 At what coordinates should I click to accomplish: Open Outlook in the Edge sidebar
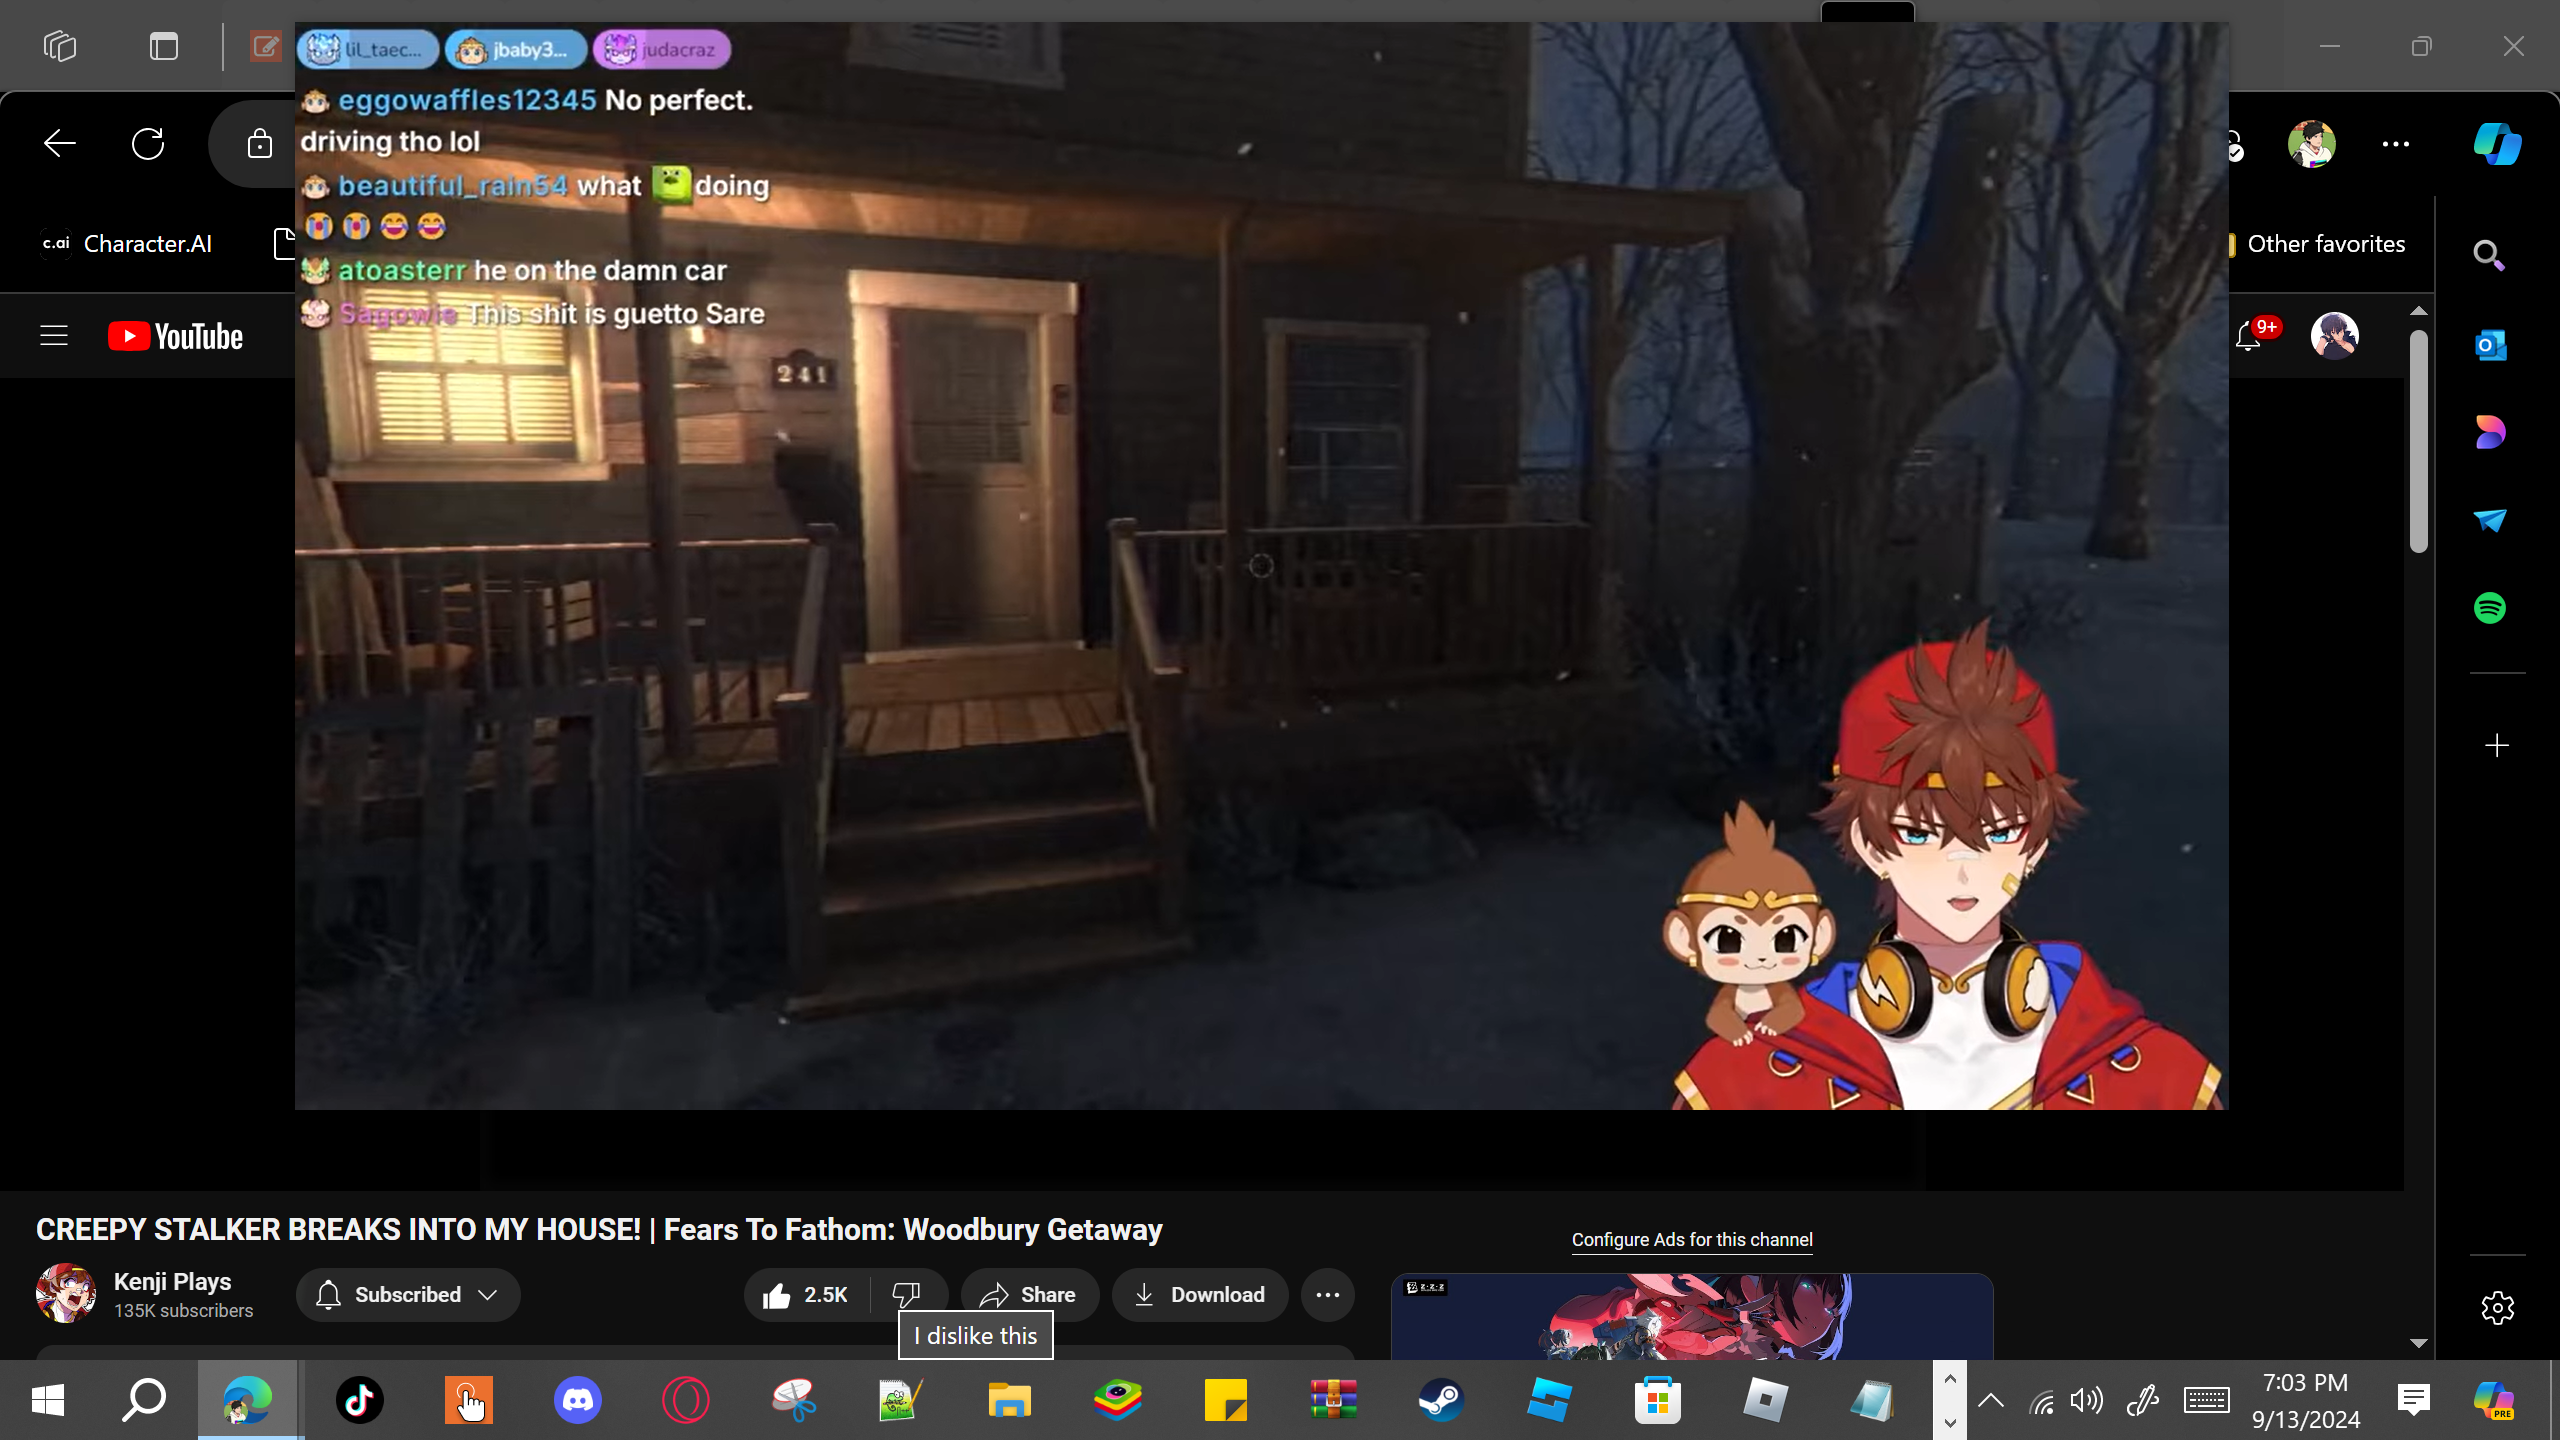click(x=2490, y=345)
